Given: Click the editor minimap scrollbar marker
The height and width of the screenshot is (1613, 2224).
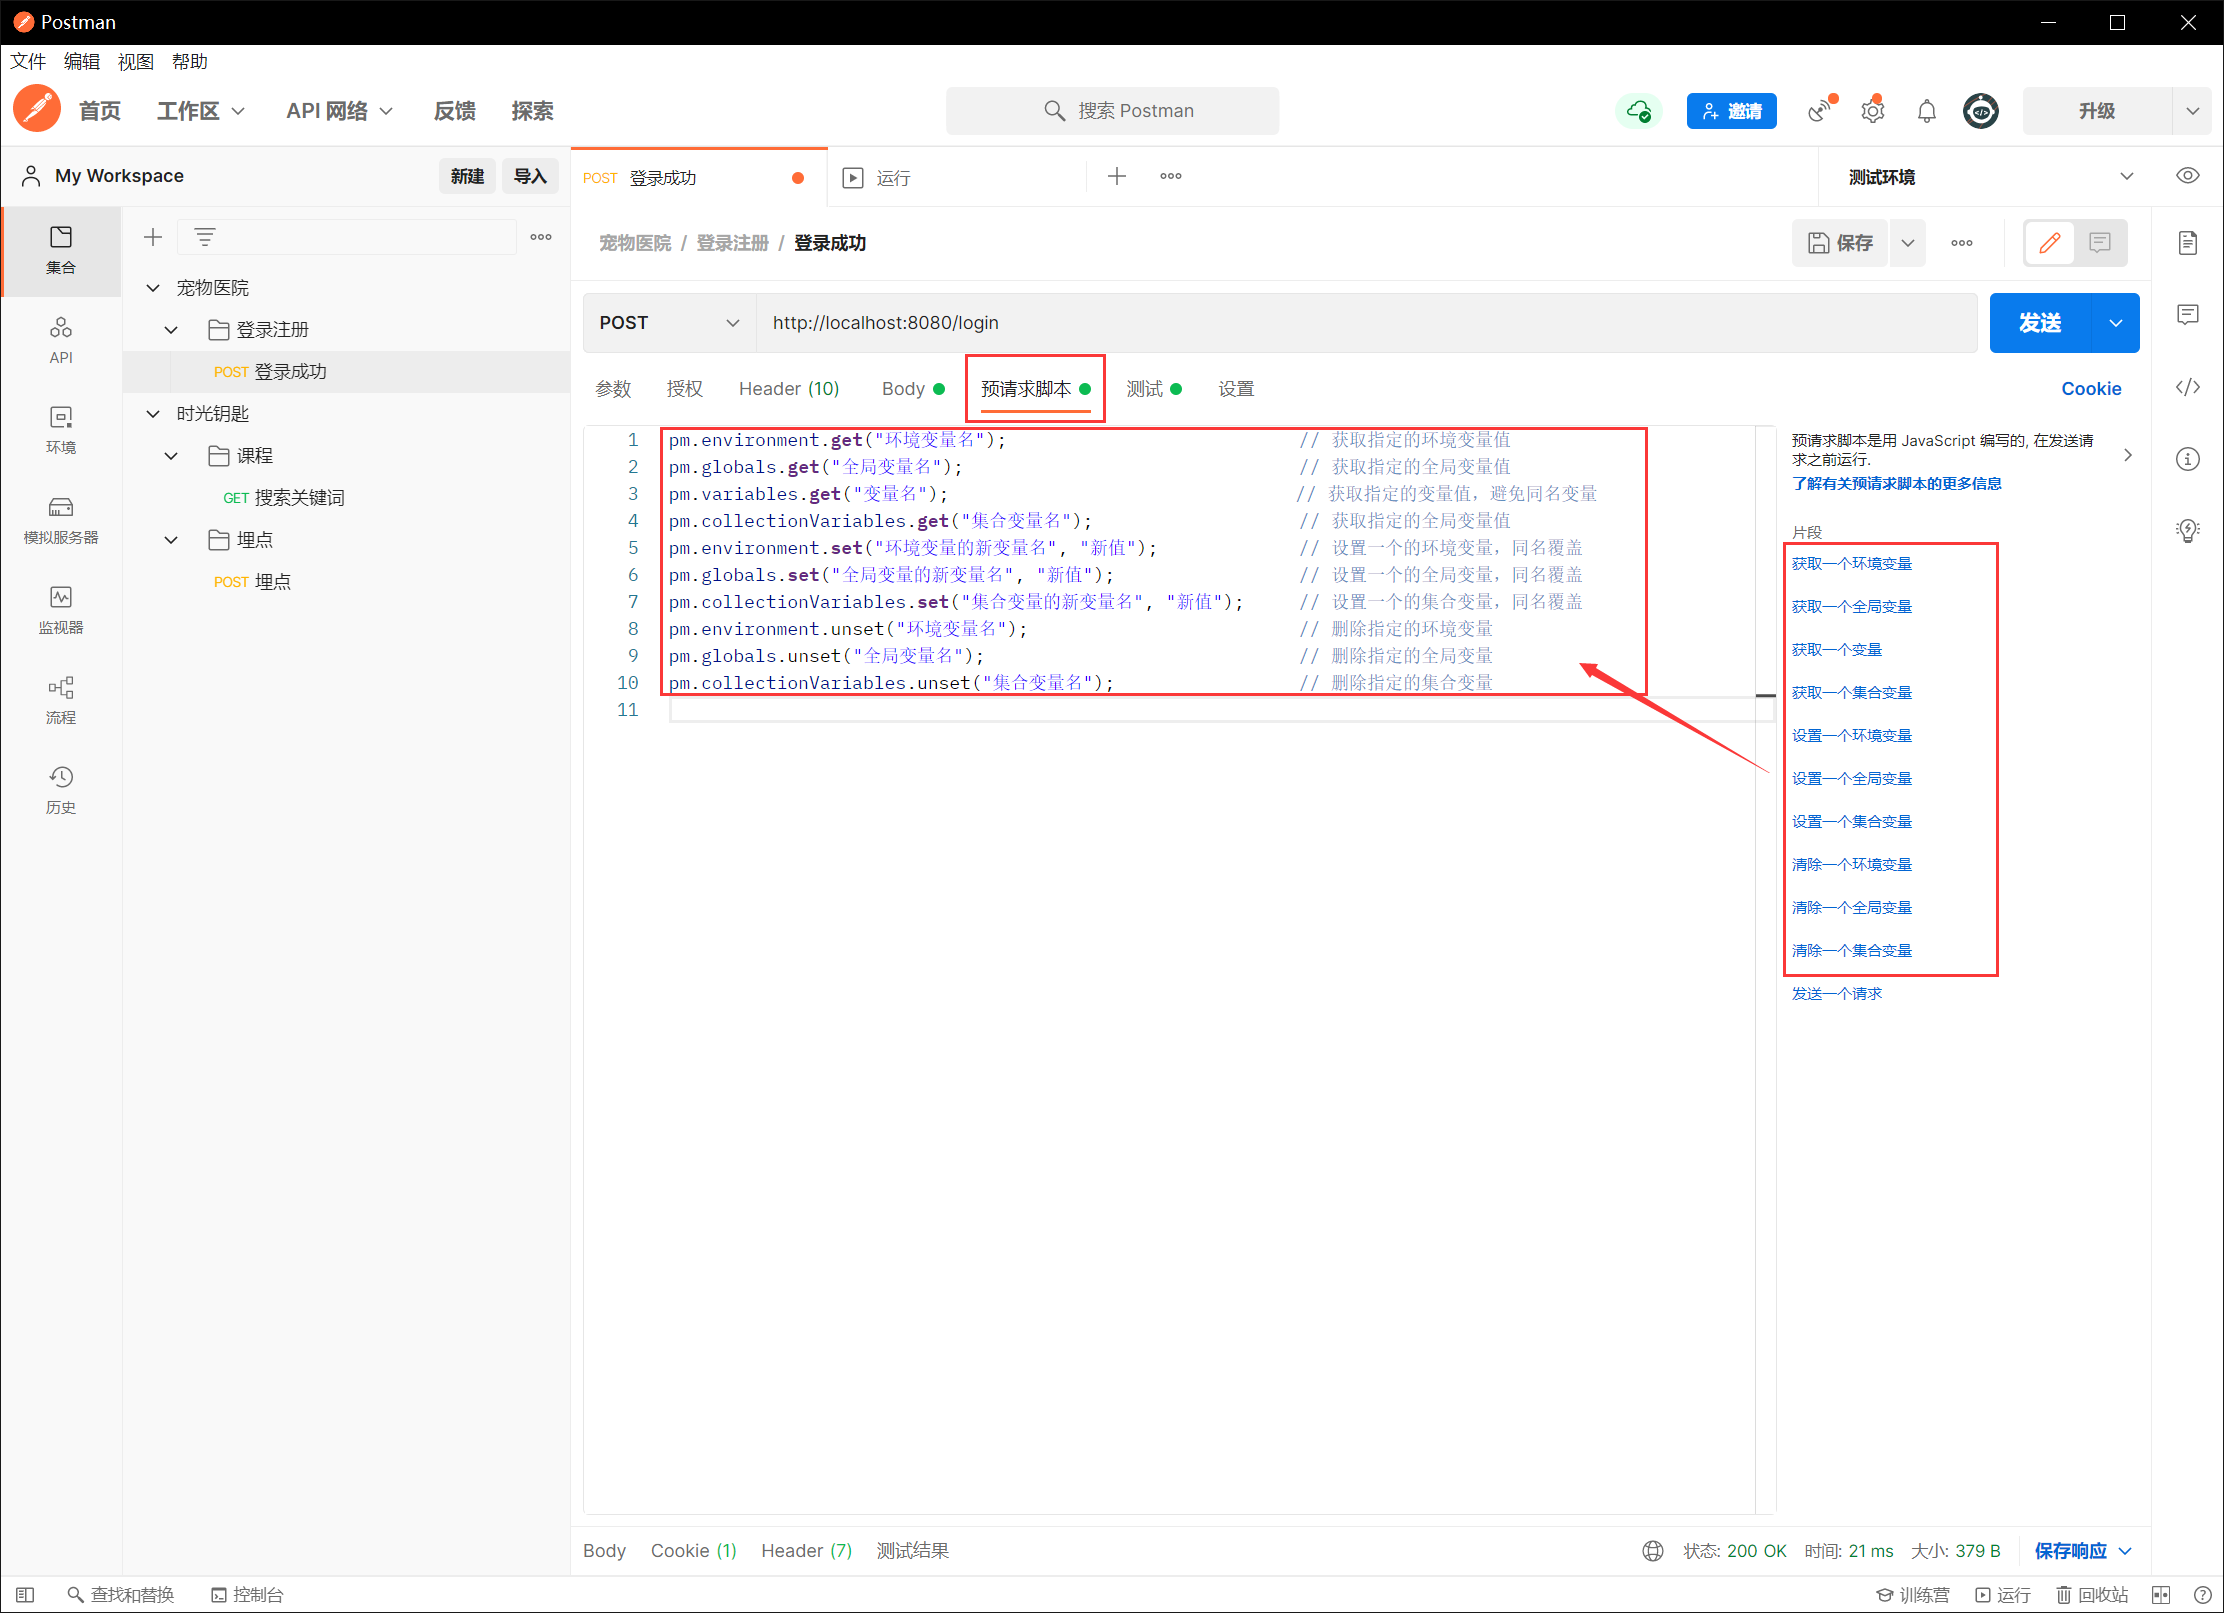Looking at the screenshot, I should (x=1765, y=695).
